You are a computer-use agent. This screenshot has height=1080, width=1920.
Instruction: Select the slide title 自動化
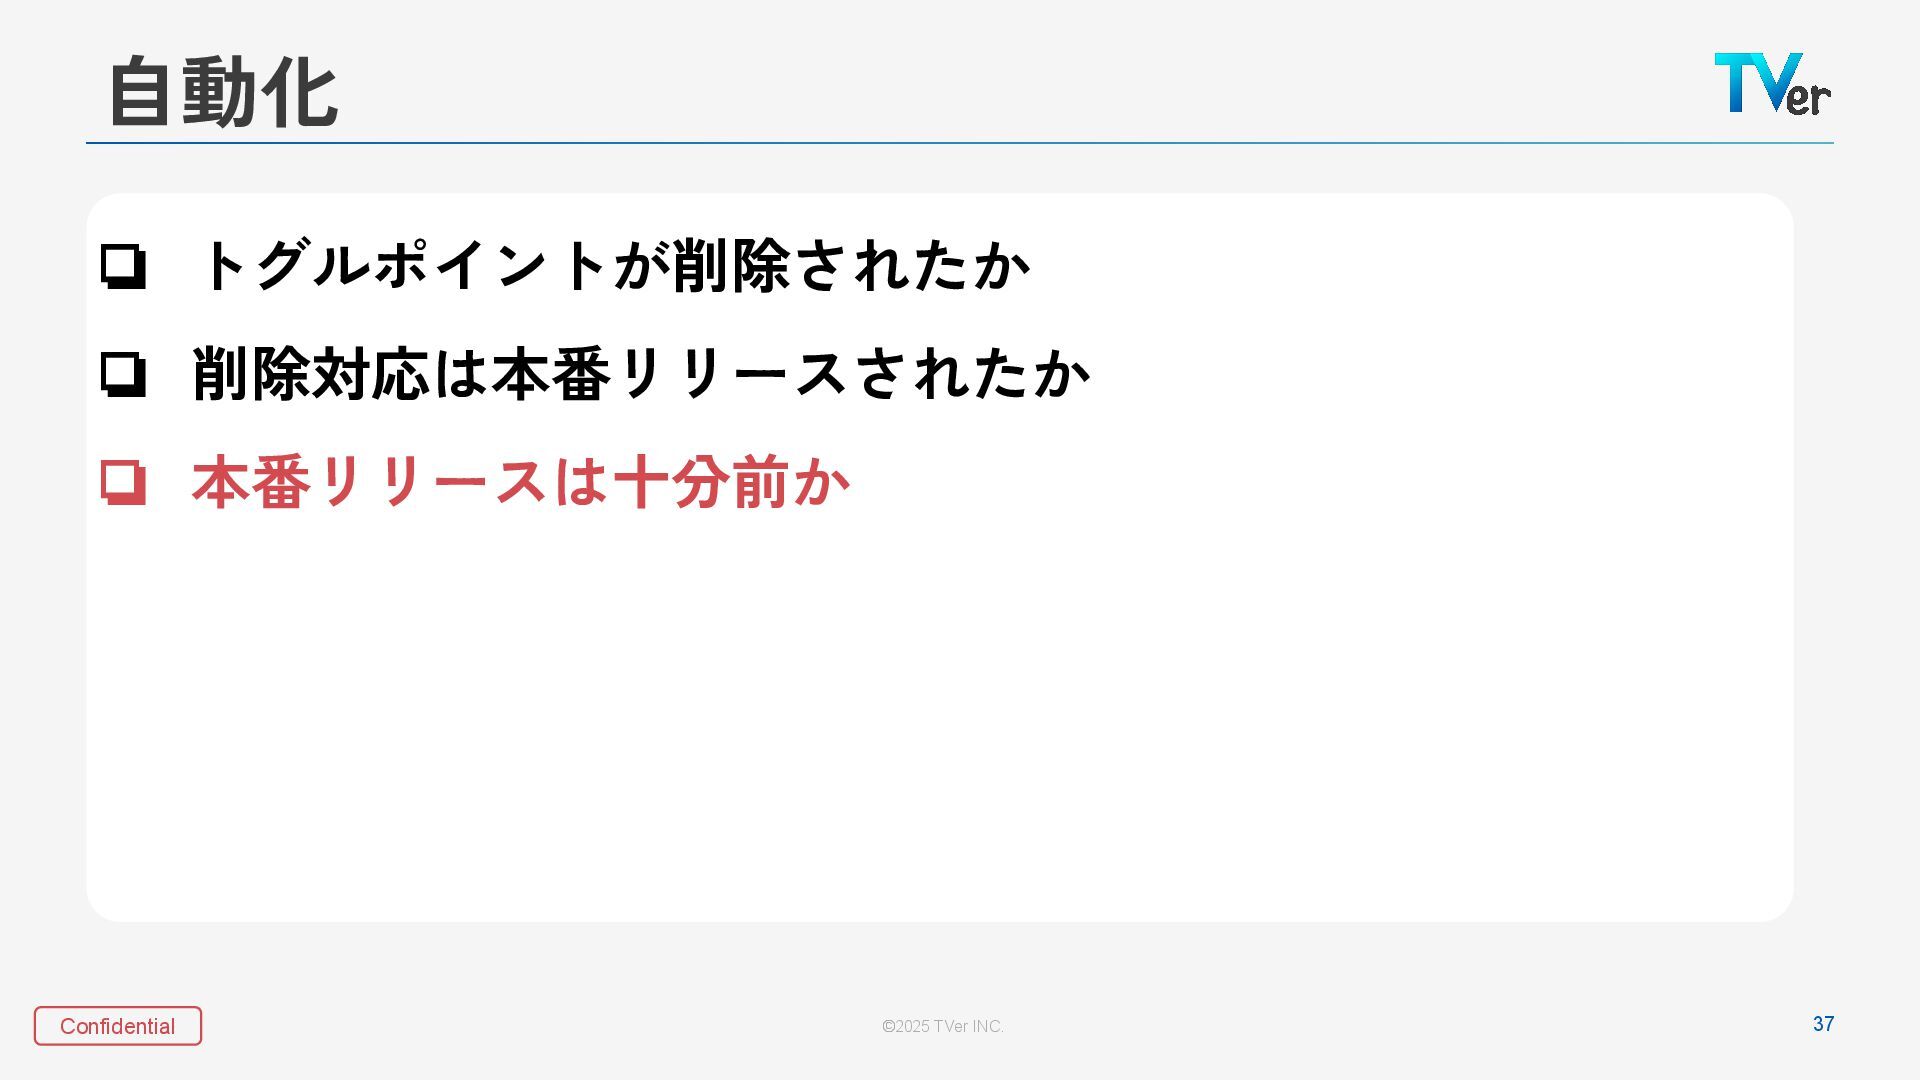pyautogui.click(x=223, y=92)
